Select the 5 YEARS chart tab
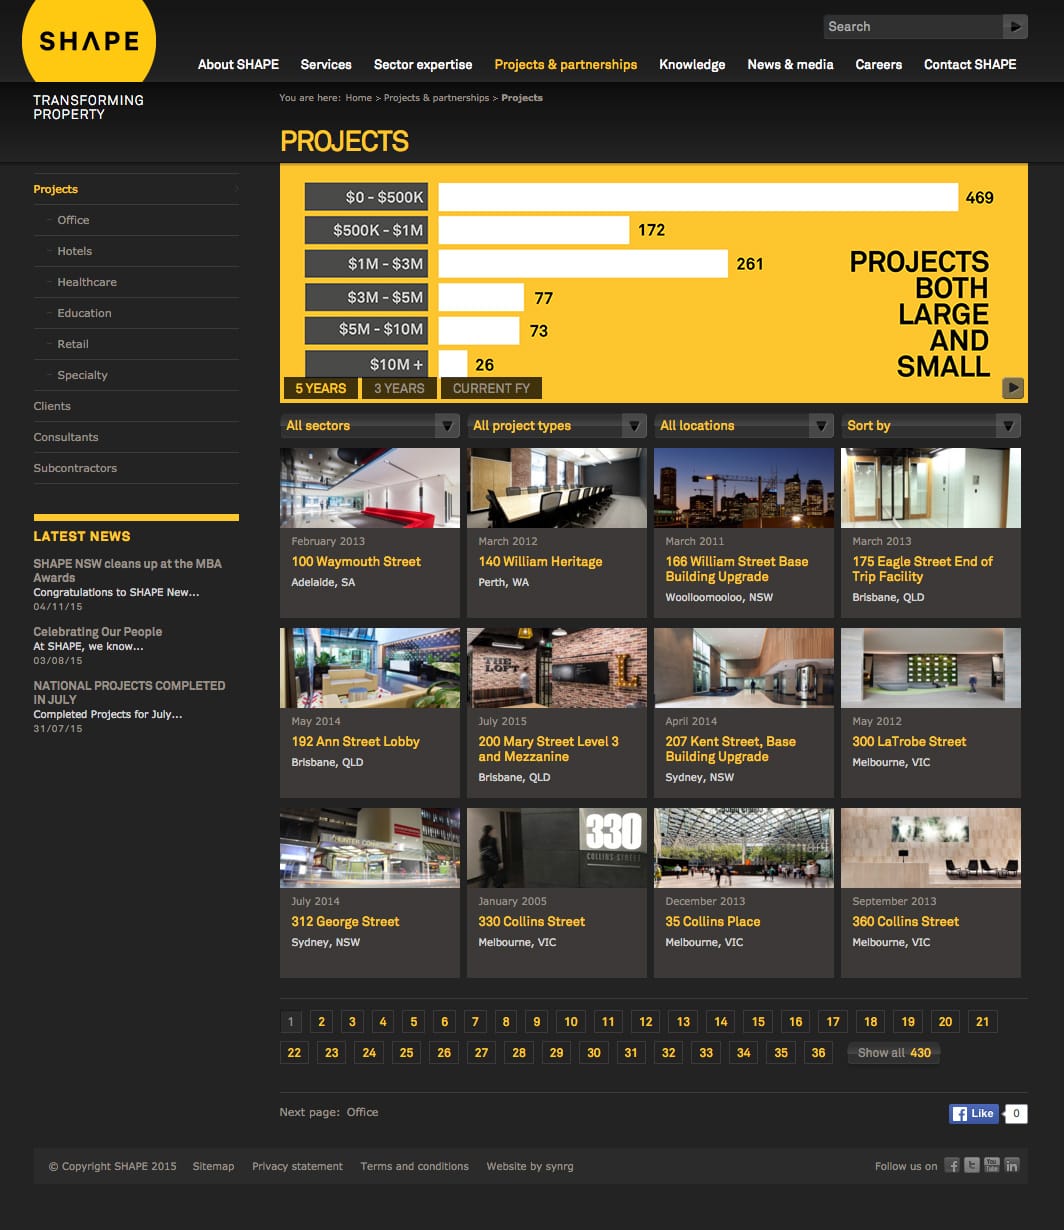Viewport: 1064px width, 1230px height. click(x=320, y=388)
